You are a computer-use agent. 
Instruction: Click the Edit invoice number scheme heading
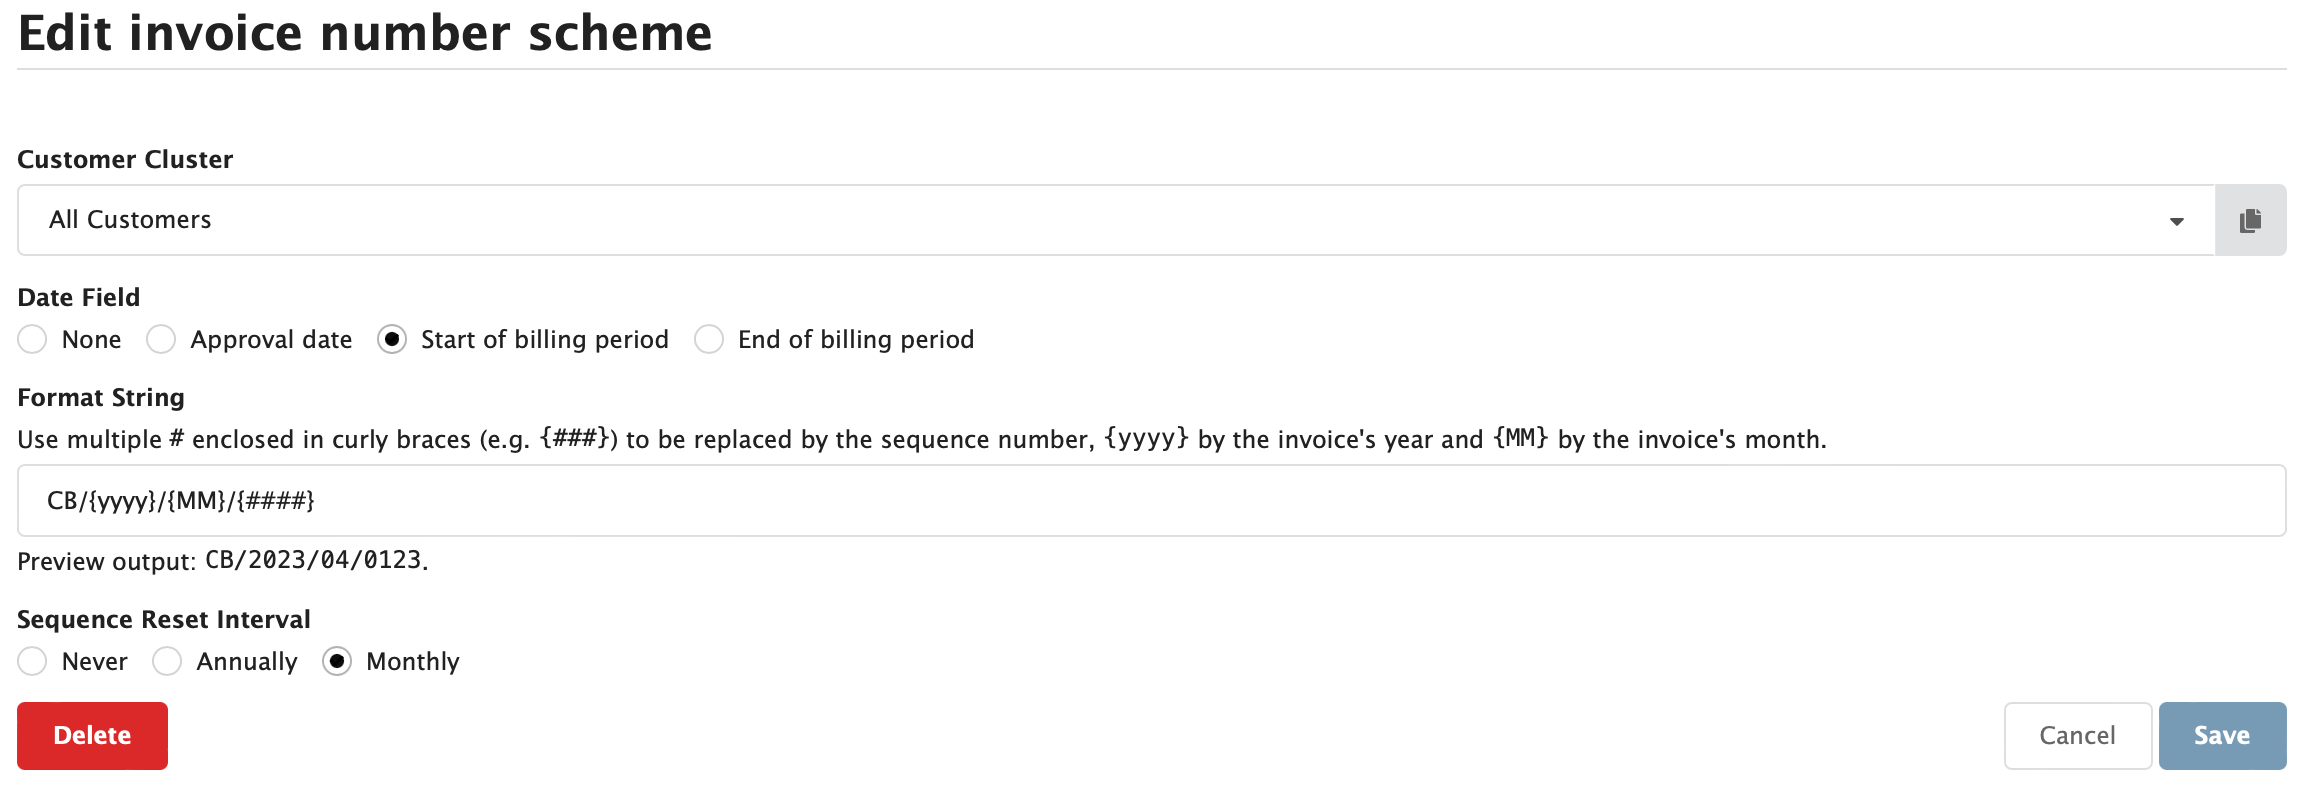click(366, 33)
